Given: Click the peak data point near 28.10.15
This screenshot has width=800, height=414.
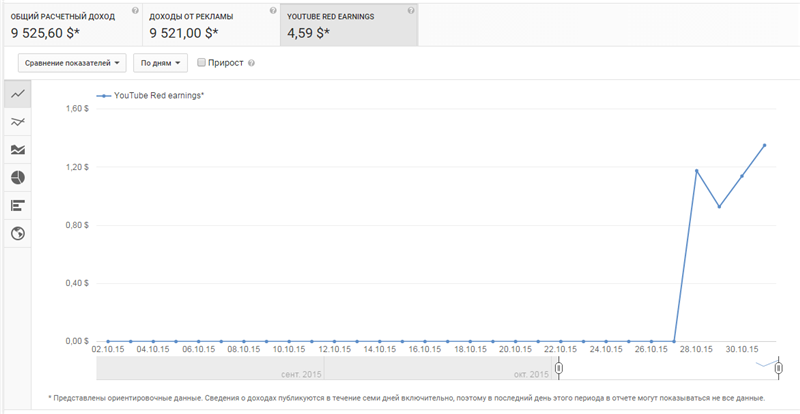Looking at the screenshot, I should coord(696,171).
